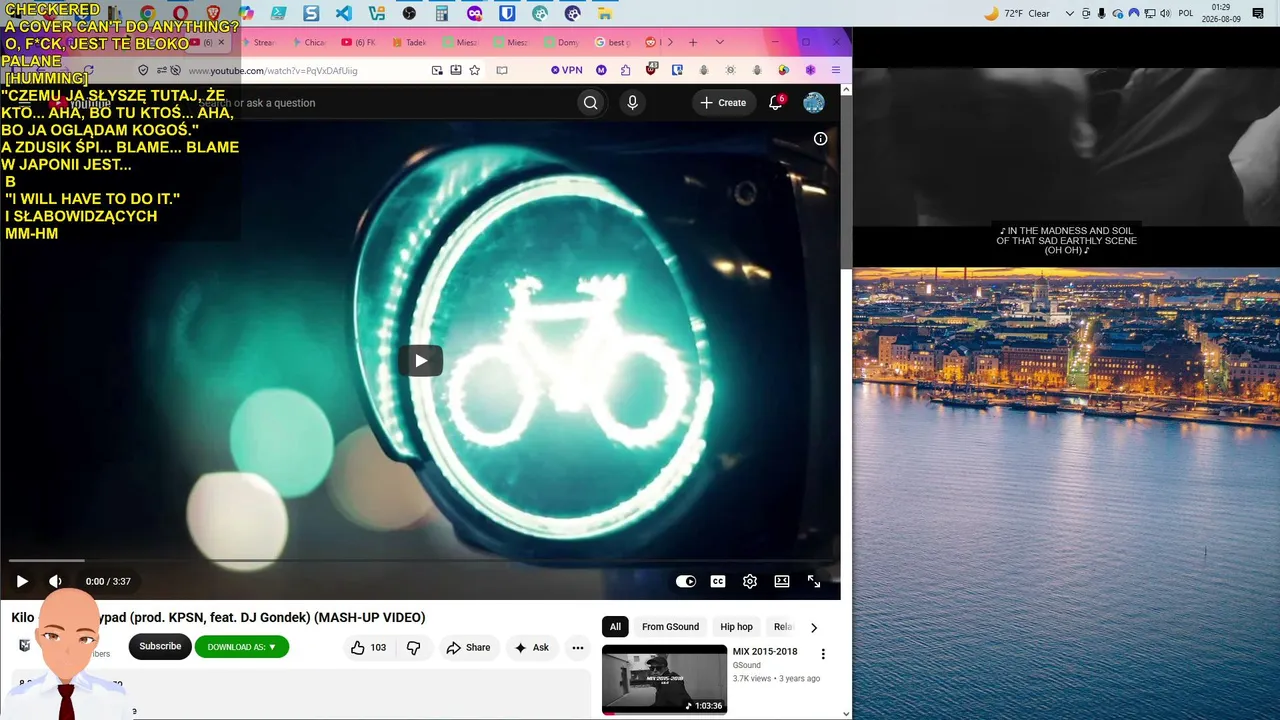Open a new browser tab
Screen dimensions: 1280x720
click(692, 42)
